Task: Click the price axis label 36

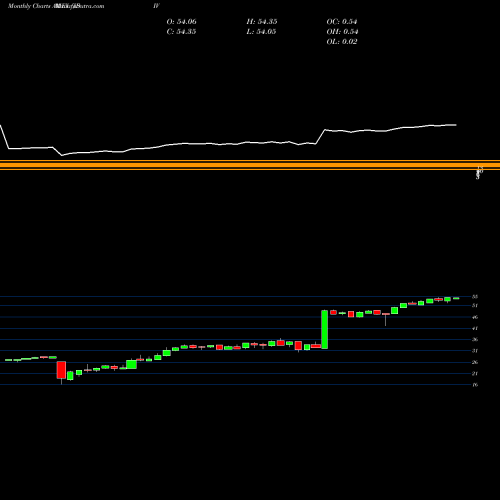Action: [x=475, y=340]
